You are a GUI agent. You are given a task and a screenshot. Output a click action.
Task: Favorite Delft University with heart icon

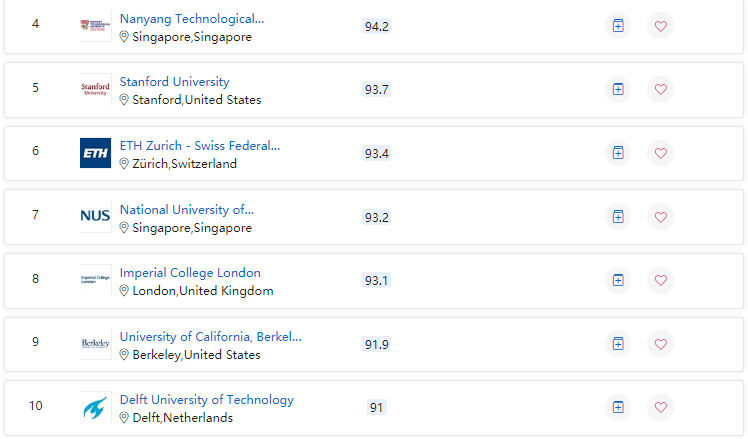(x=660, y=407)
